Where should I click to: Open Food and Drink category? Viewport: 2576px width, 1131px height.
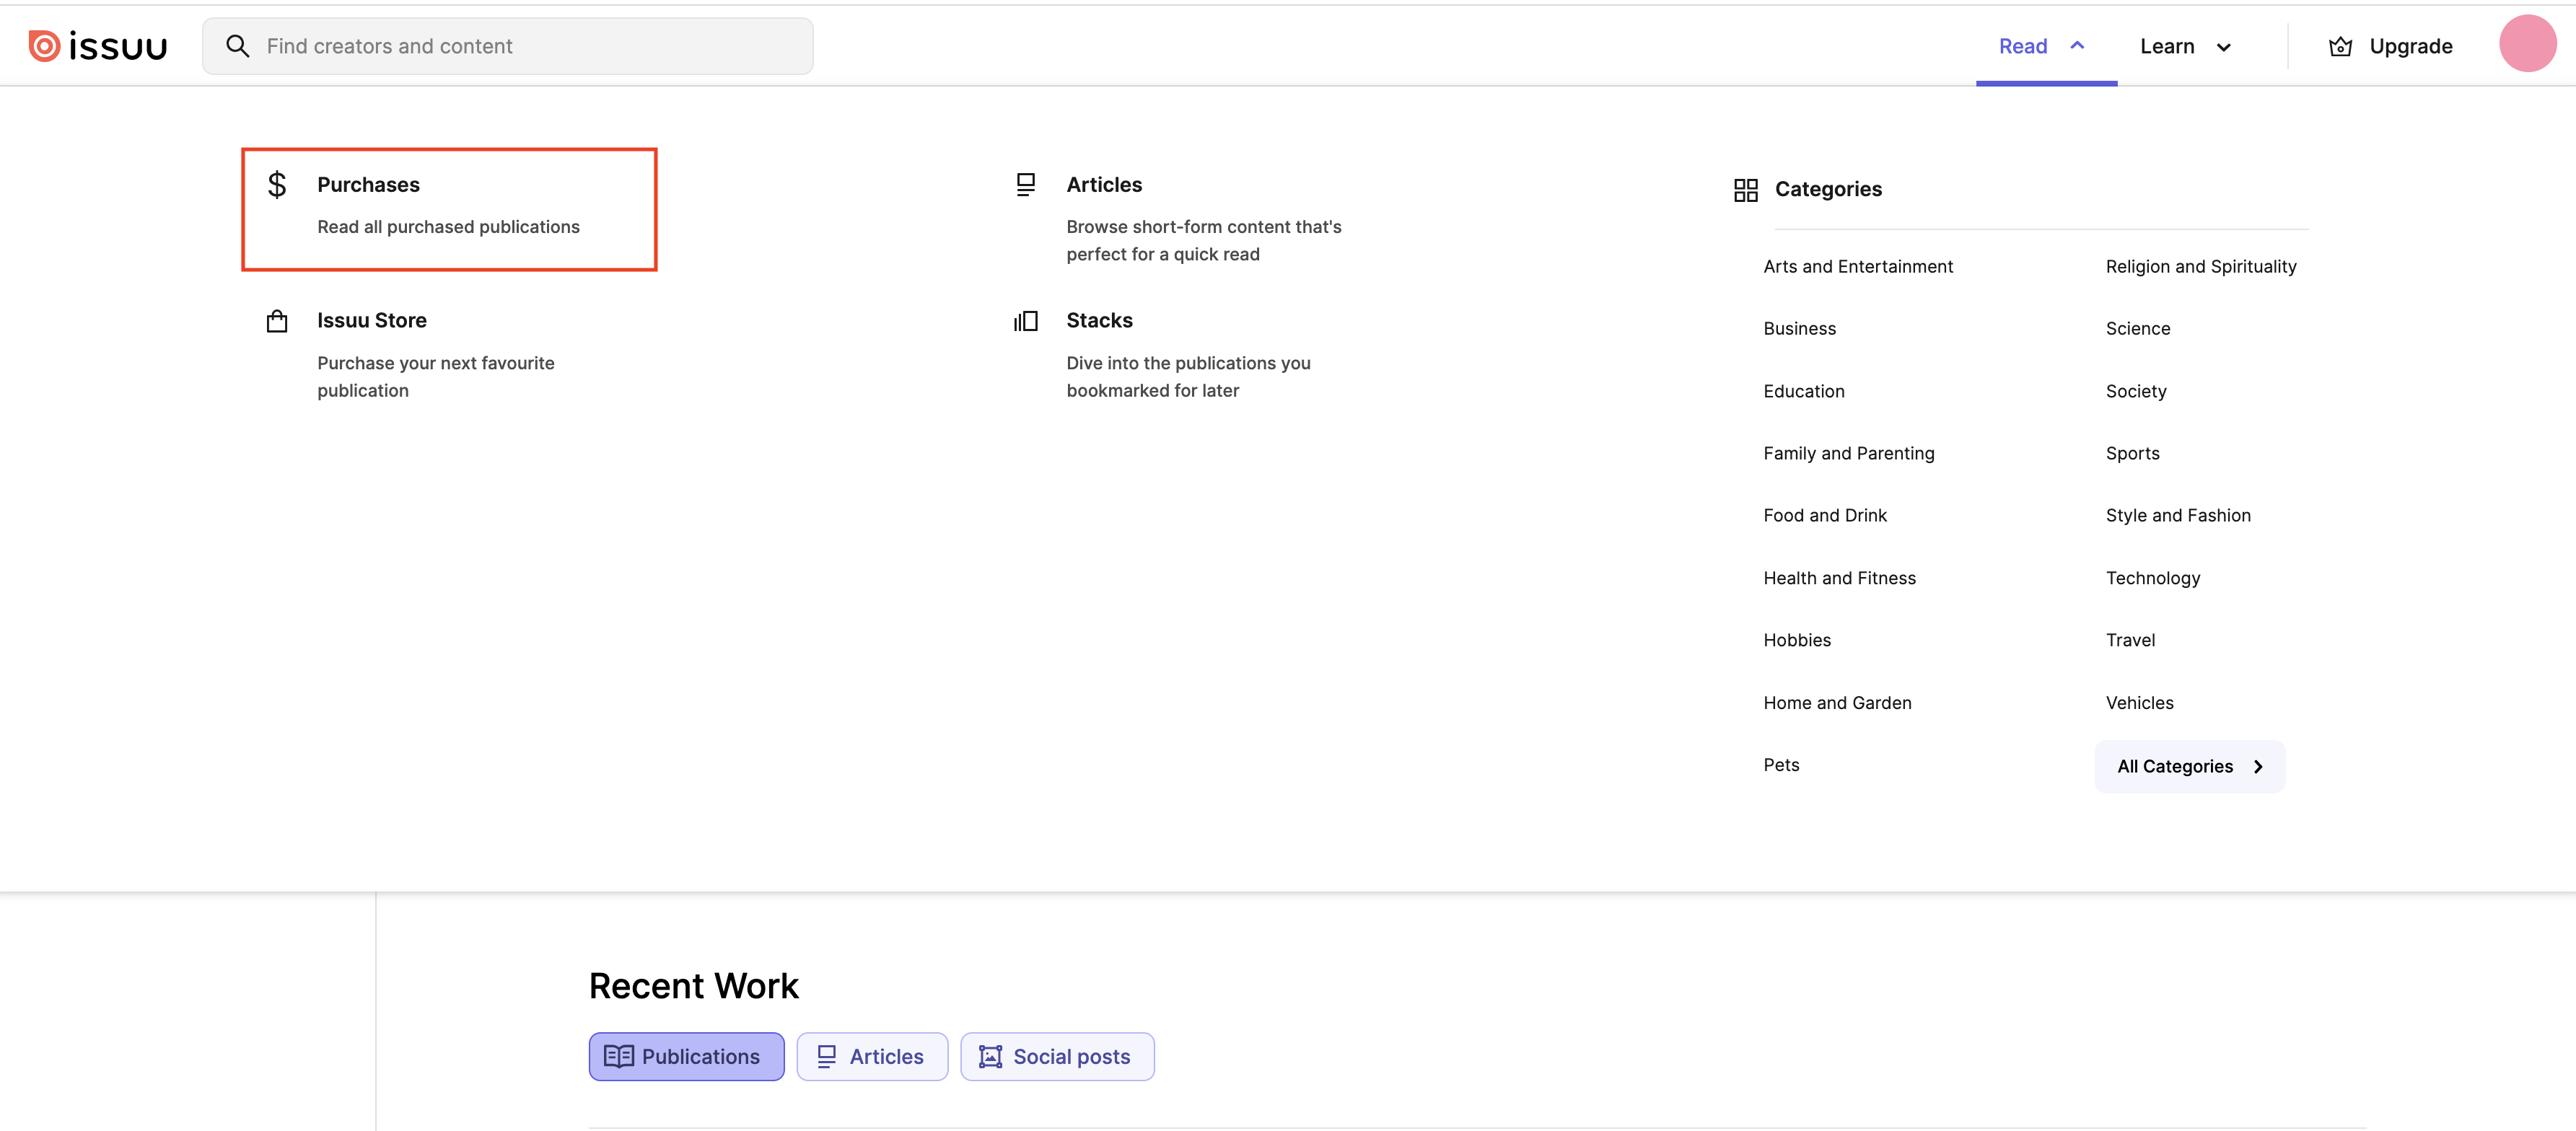point(1824,515)
